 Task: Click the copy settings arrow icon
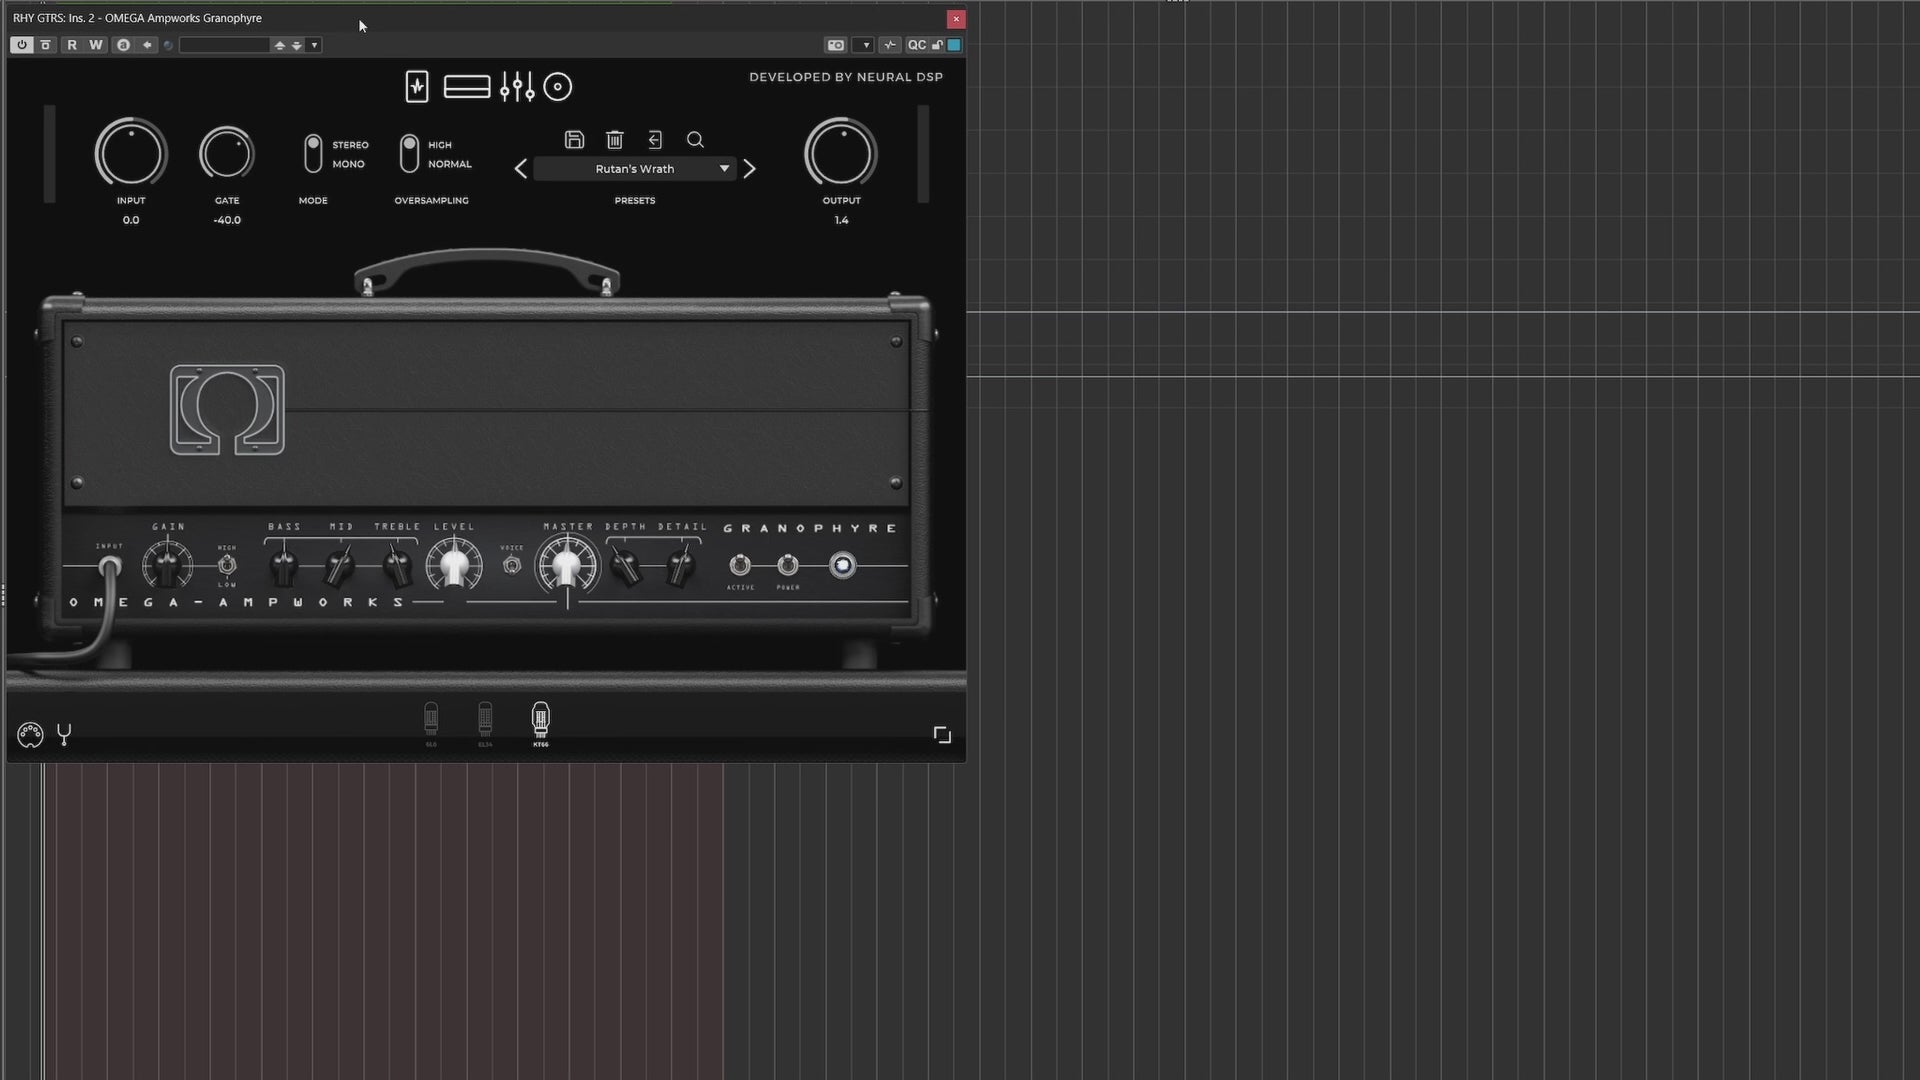point(147,45)
